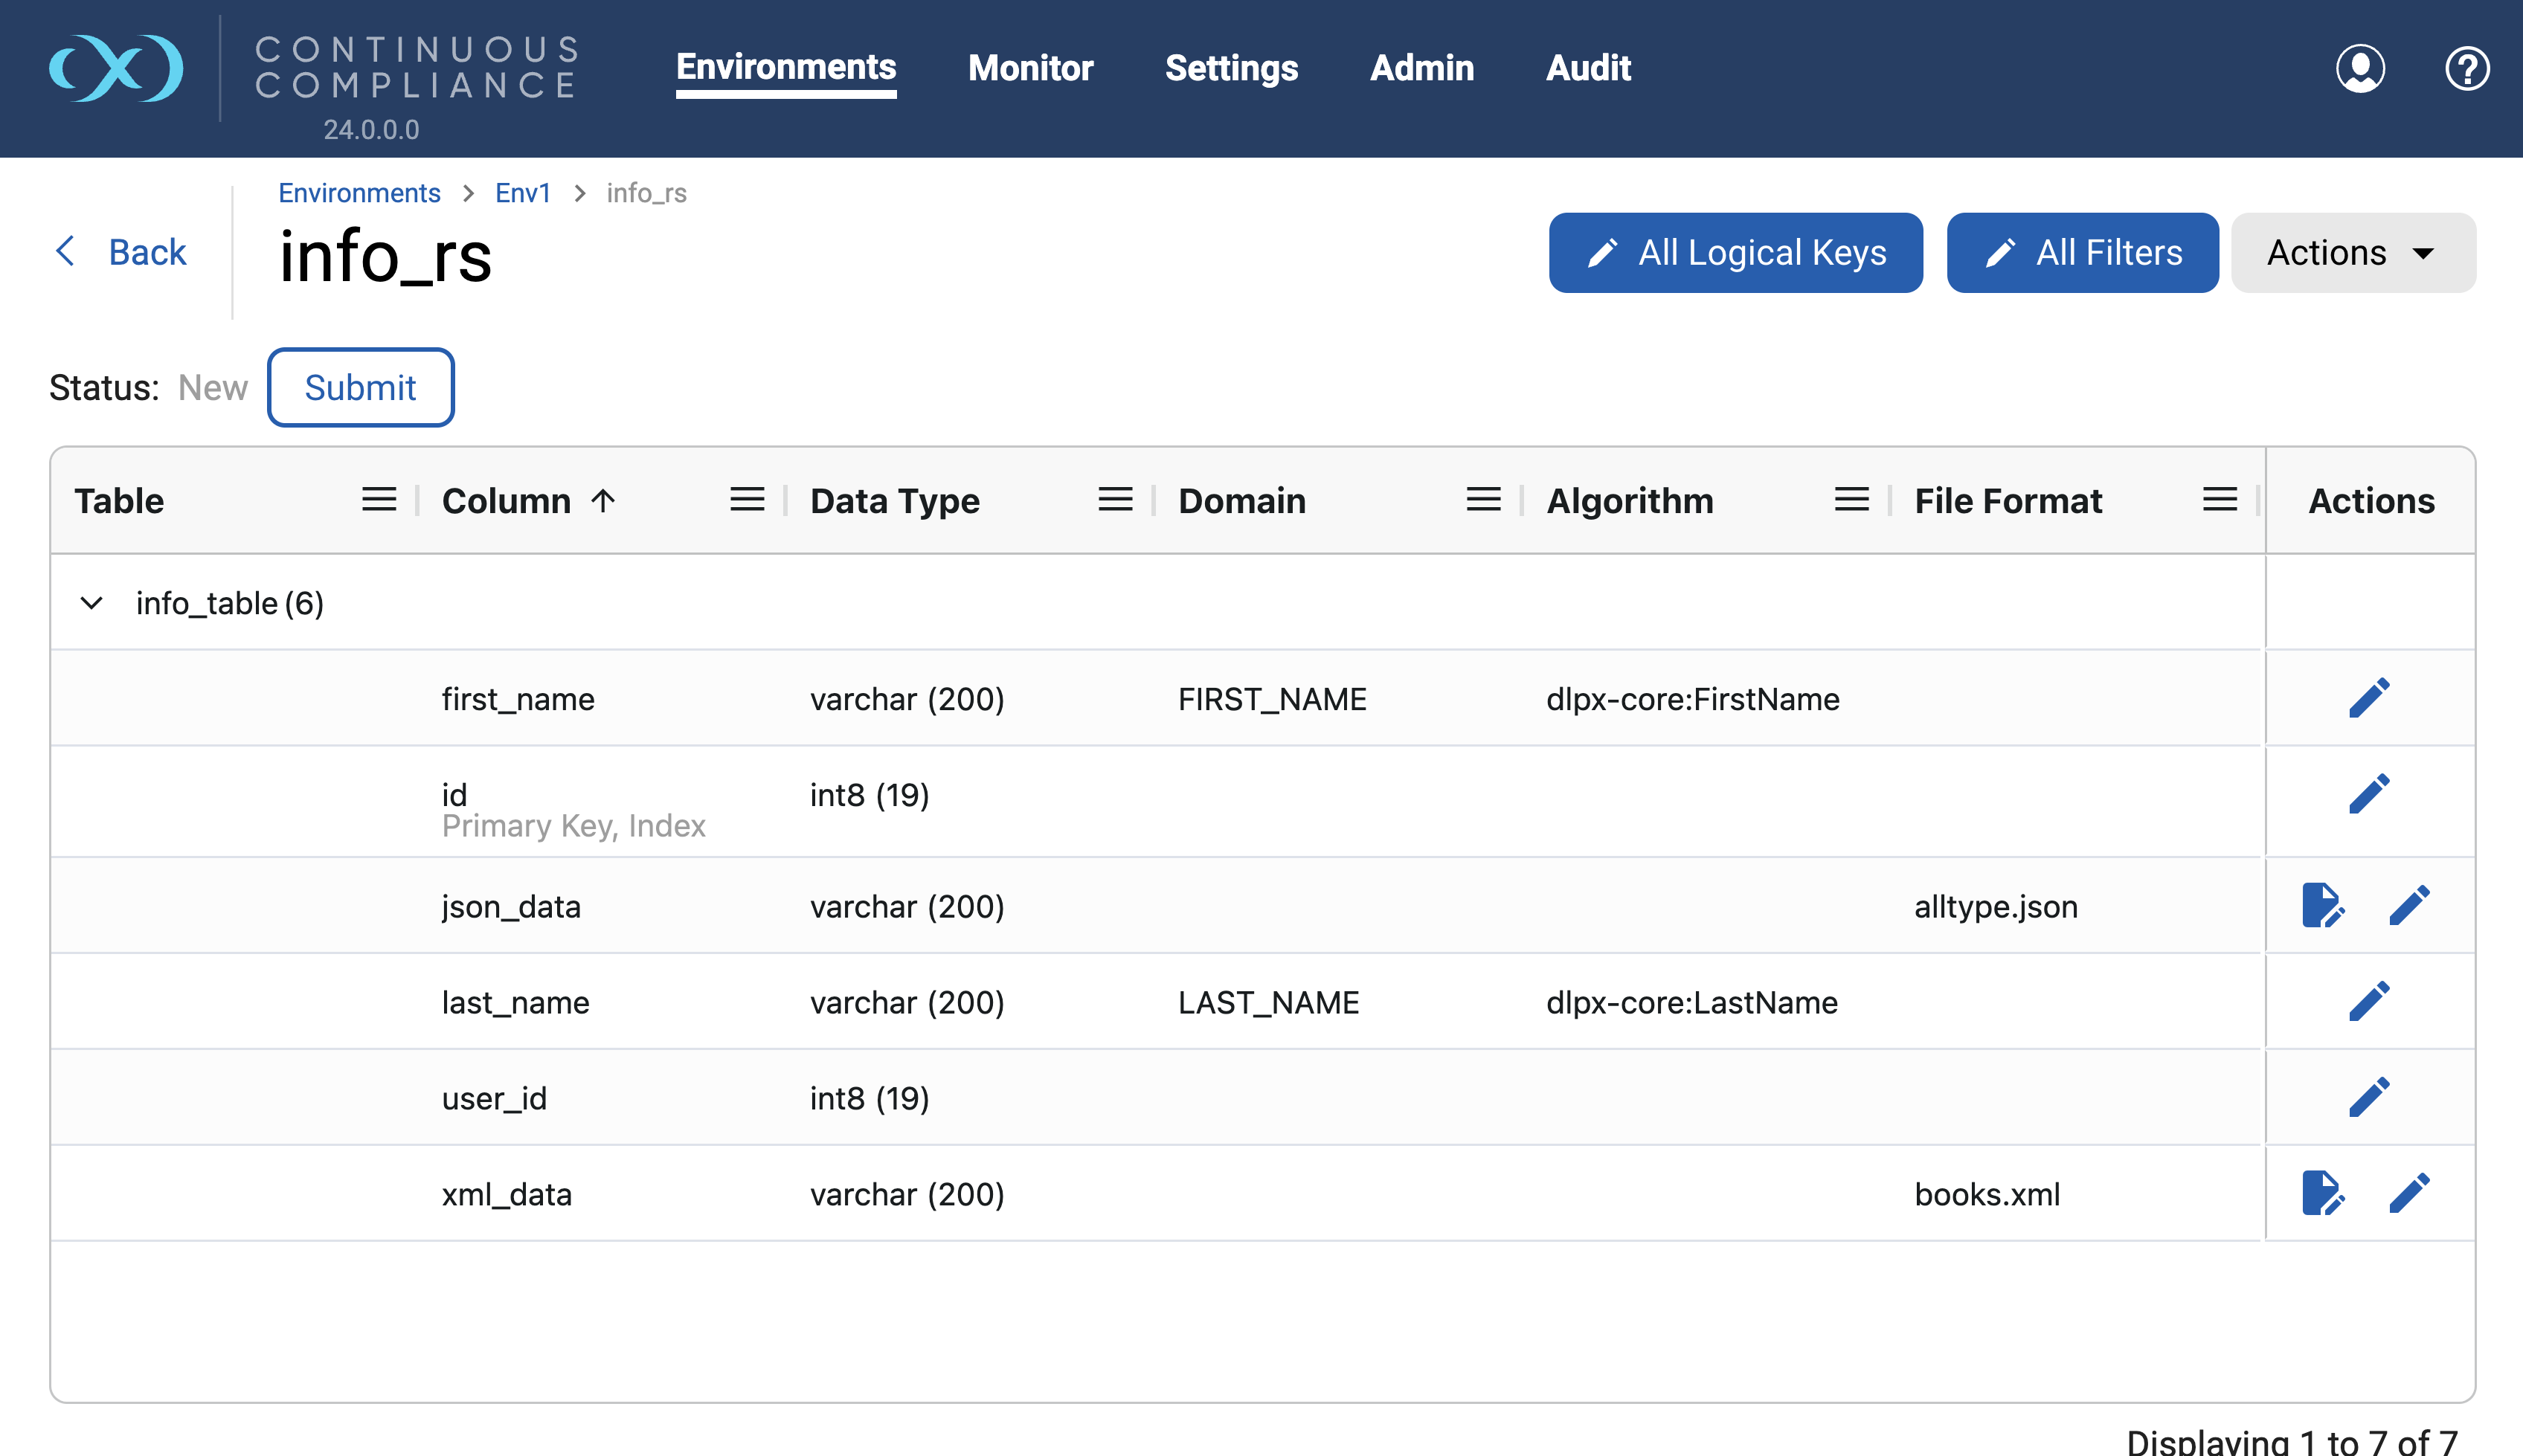This screenshot has height=1456, width=2523.
Task: Click the edit pencil for first_name row
Action: pyautogui.click(x=2368, y=698)
